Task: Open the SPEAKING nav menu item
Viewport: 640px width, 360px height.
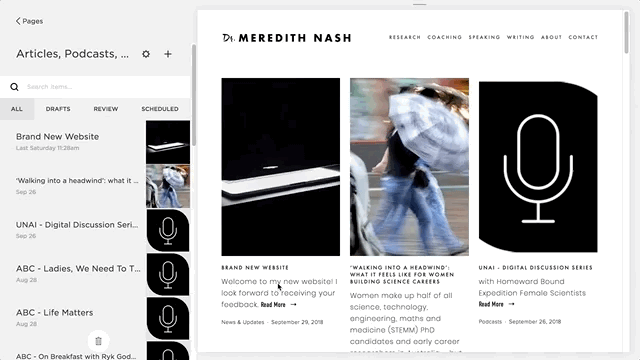Action: pyautogui.click(x=484, y=37)
